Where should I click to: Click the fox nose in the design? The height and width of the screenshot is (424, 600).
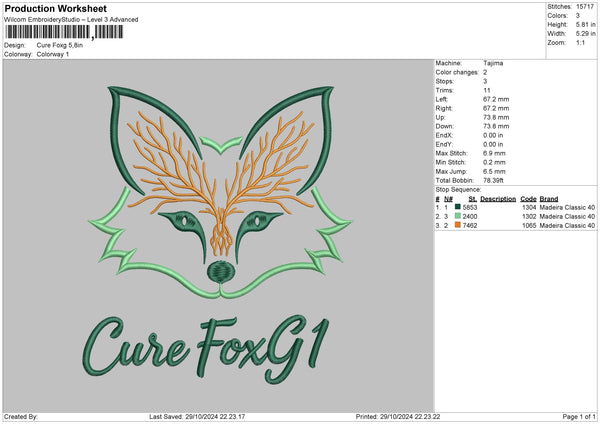pos(217,270)
